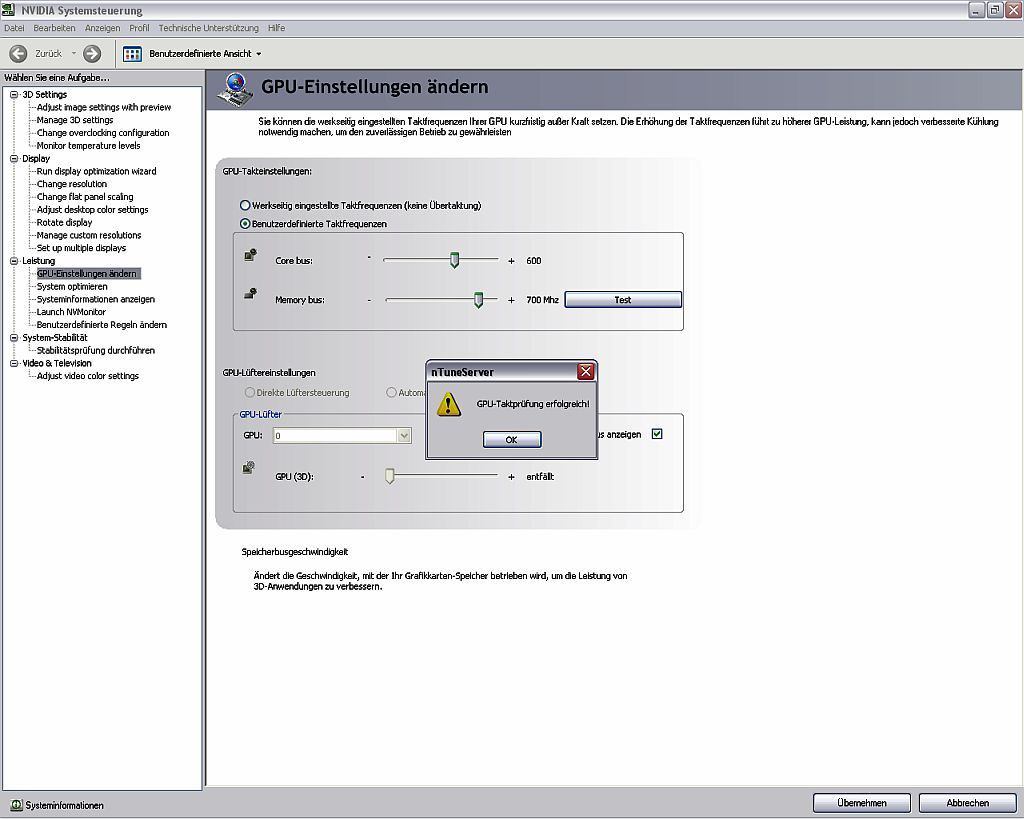Select Systeminformationen anzeigen
The height and width of the screenshot is (819, 1024).
[x=96, y=299]
